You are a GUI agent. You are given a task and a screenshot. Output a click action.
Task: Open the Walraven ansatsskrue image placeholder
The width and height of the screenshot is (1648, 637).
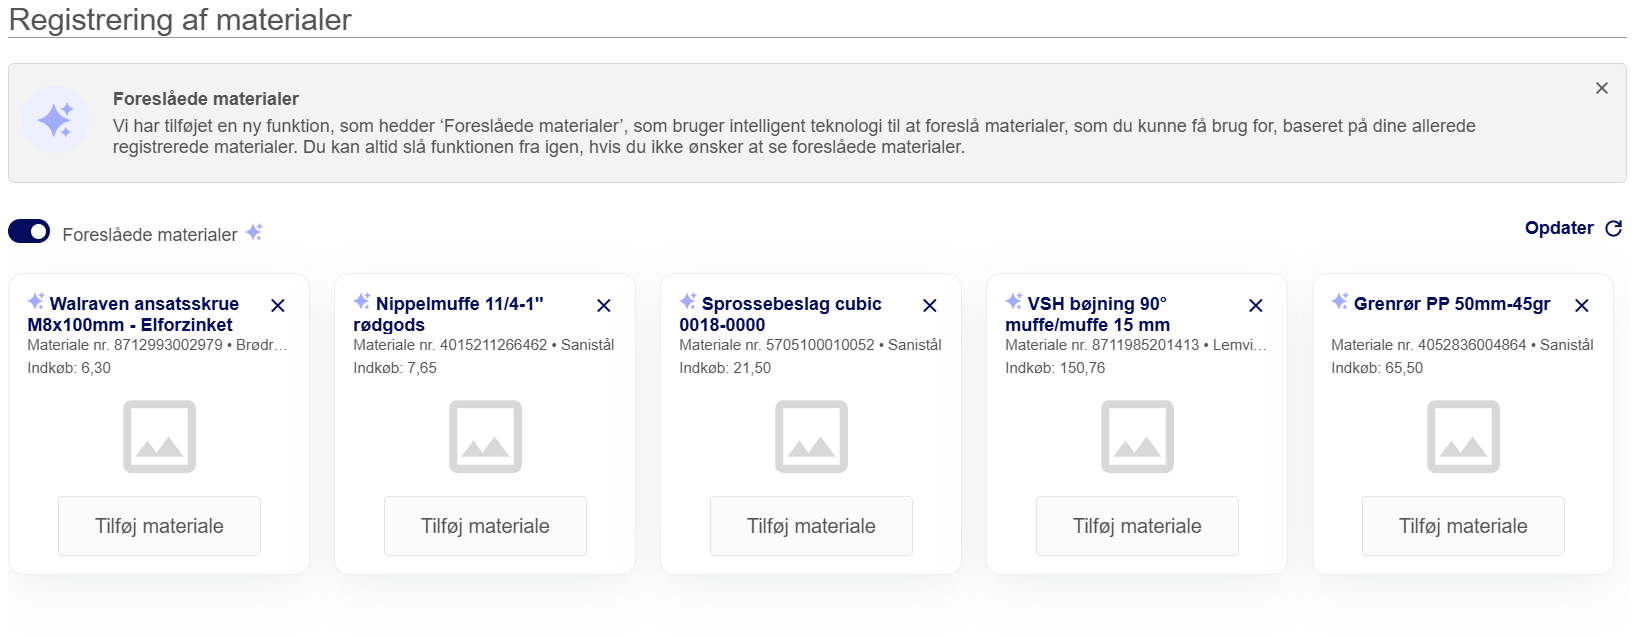pyautogui.click(x=159, y=436)
